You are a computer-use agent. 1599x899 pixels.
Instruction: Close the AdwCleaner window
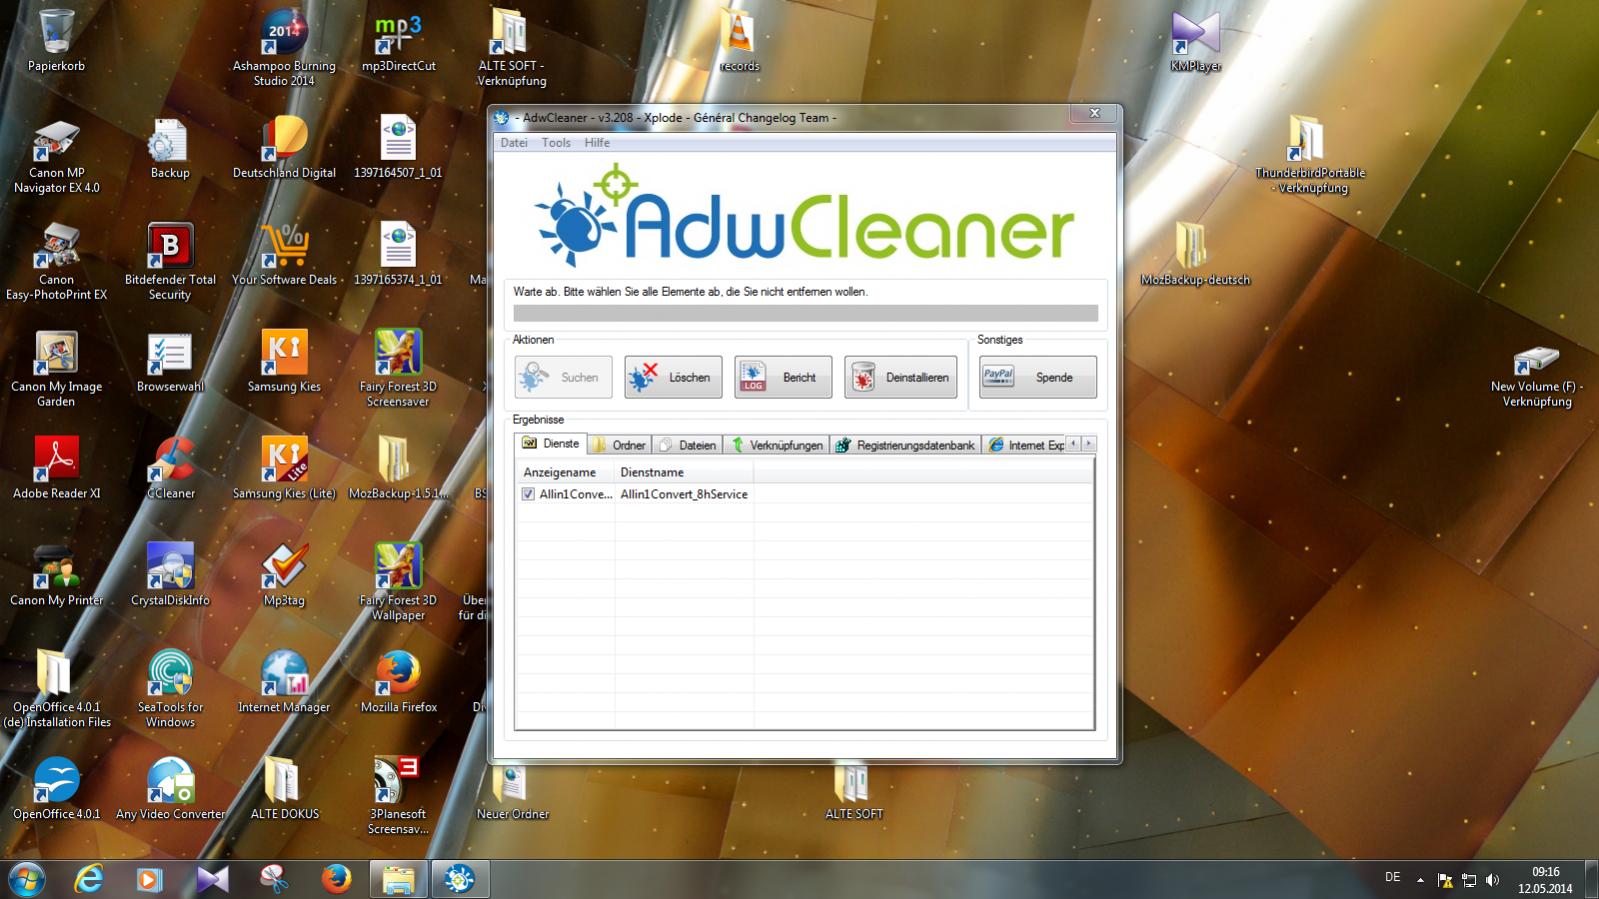[x=1094, y=113]
